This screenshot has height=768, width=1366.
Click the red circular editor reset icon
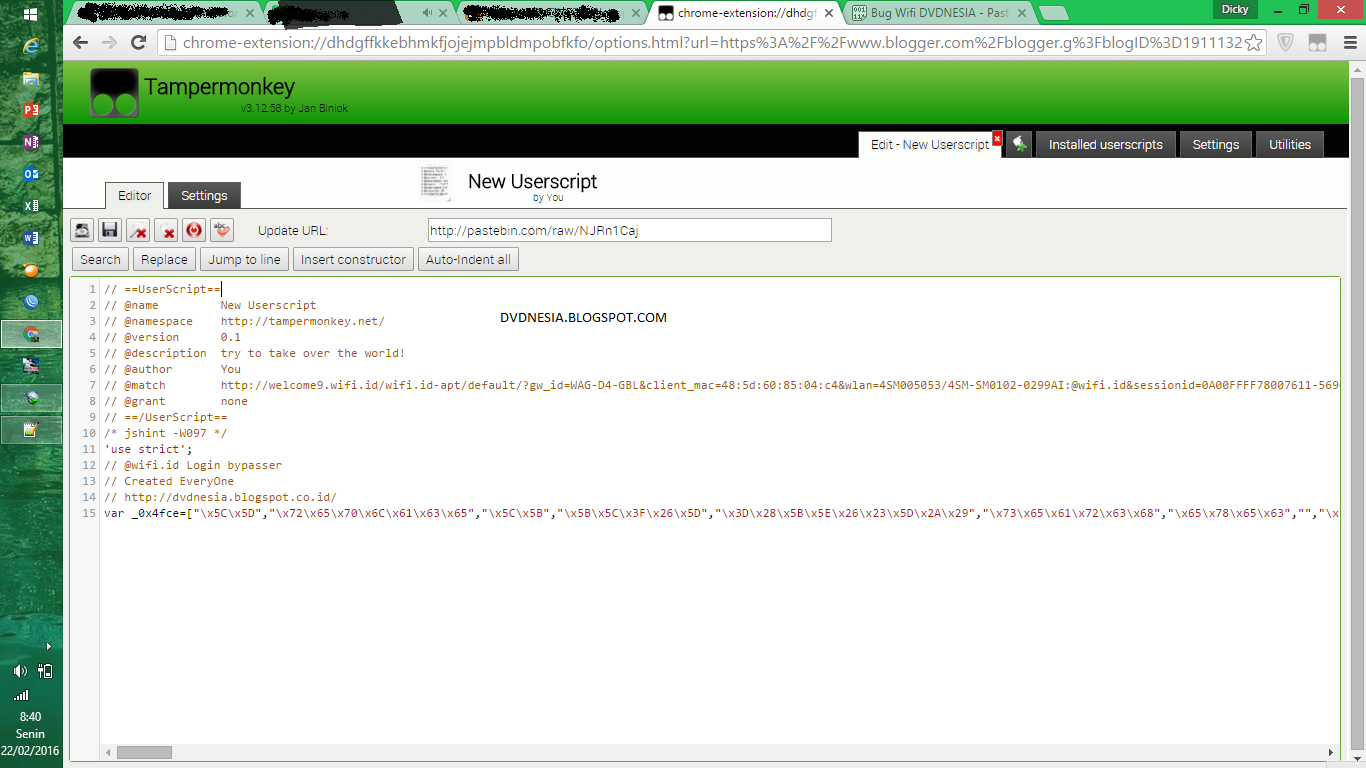(x=194, y=230)
